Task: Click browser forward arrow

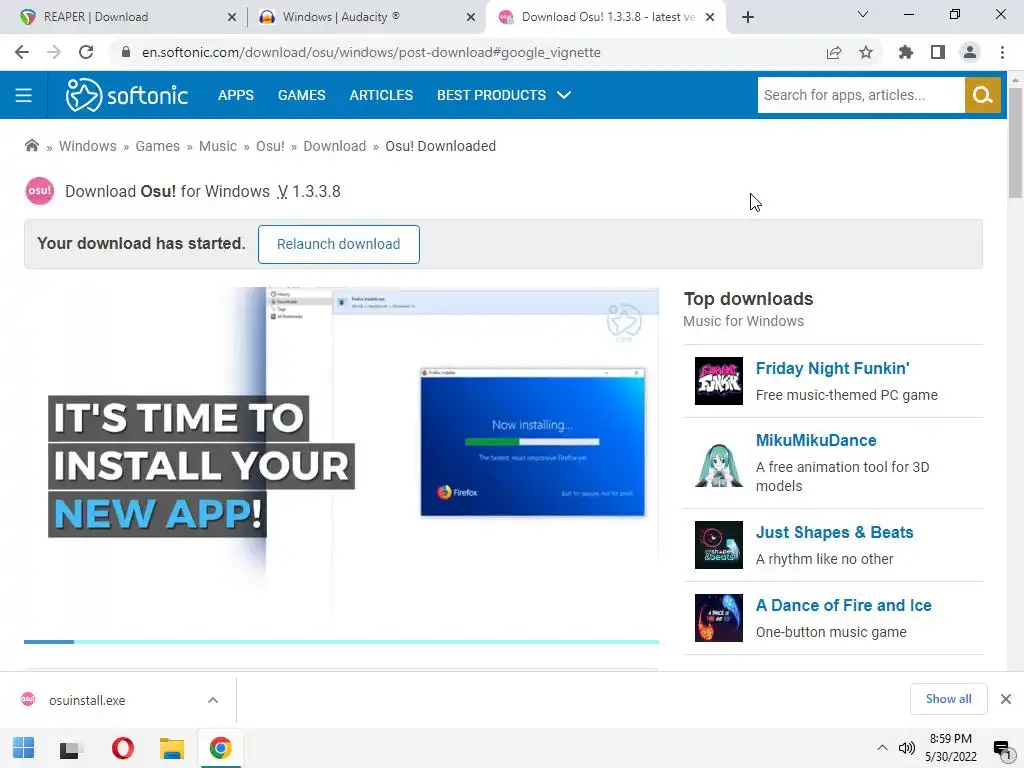Action: pyautogui.click(x=54, y=52)
